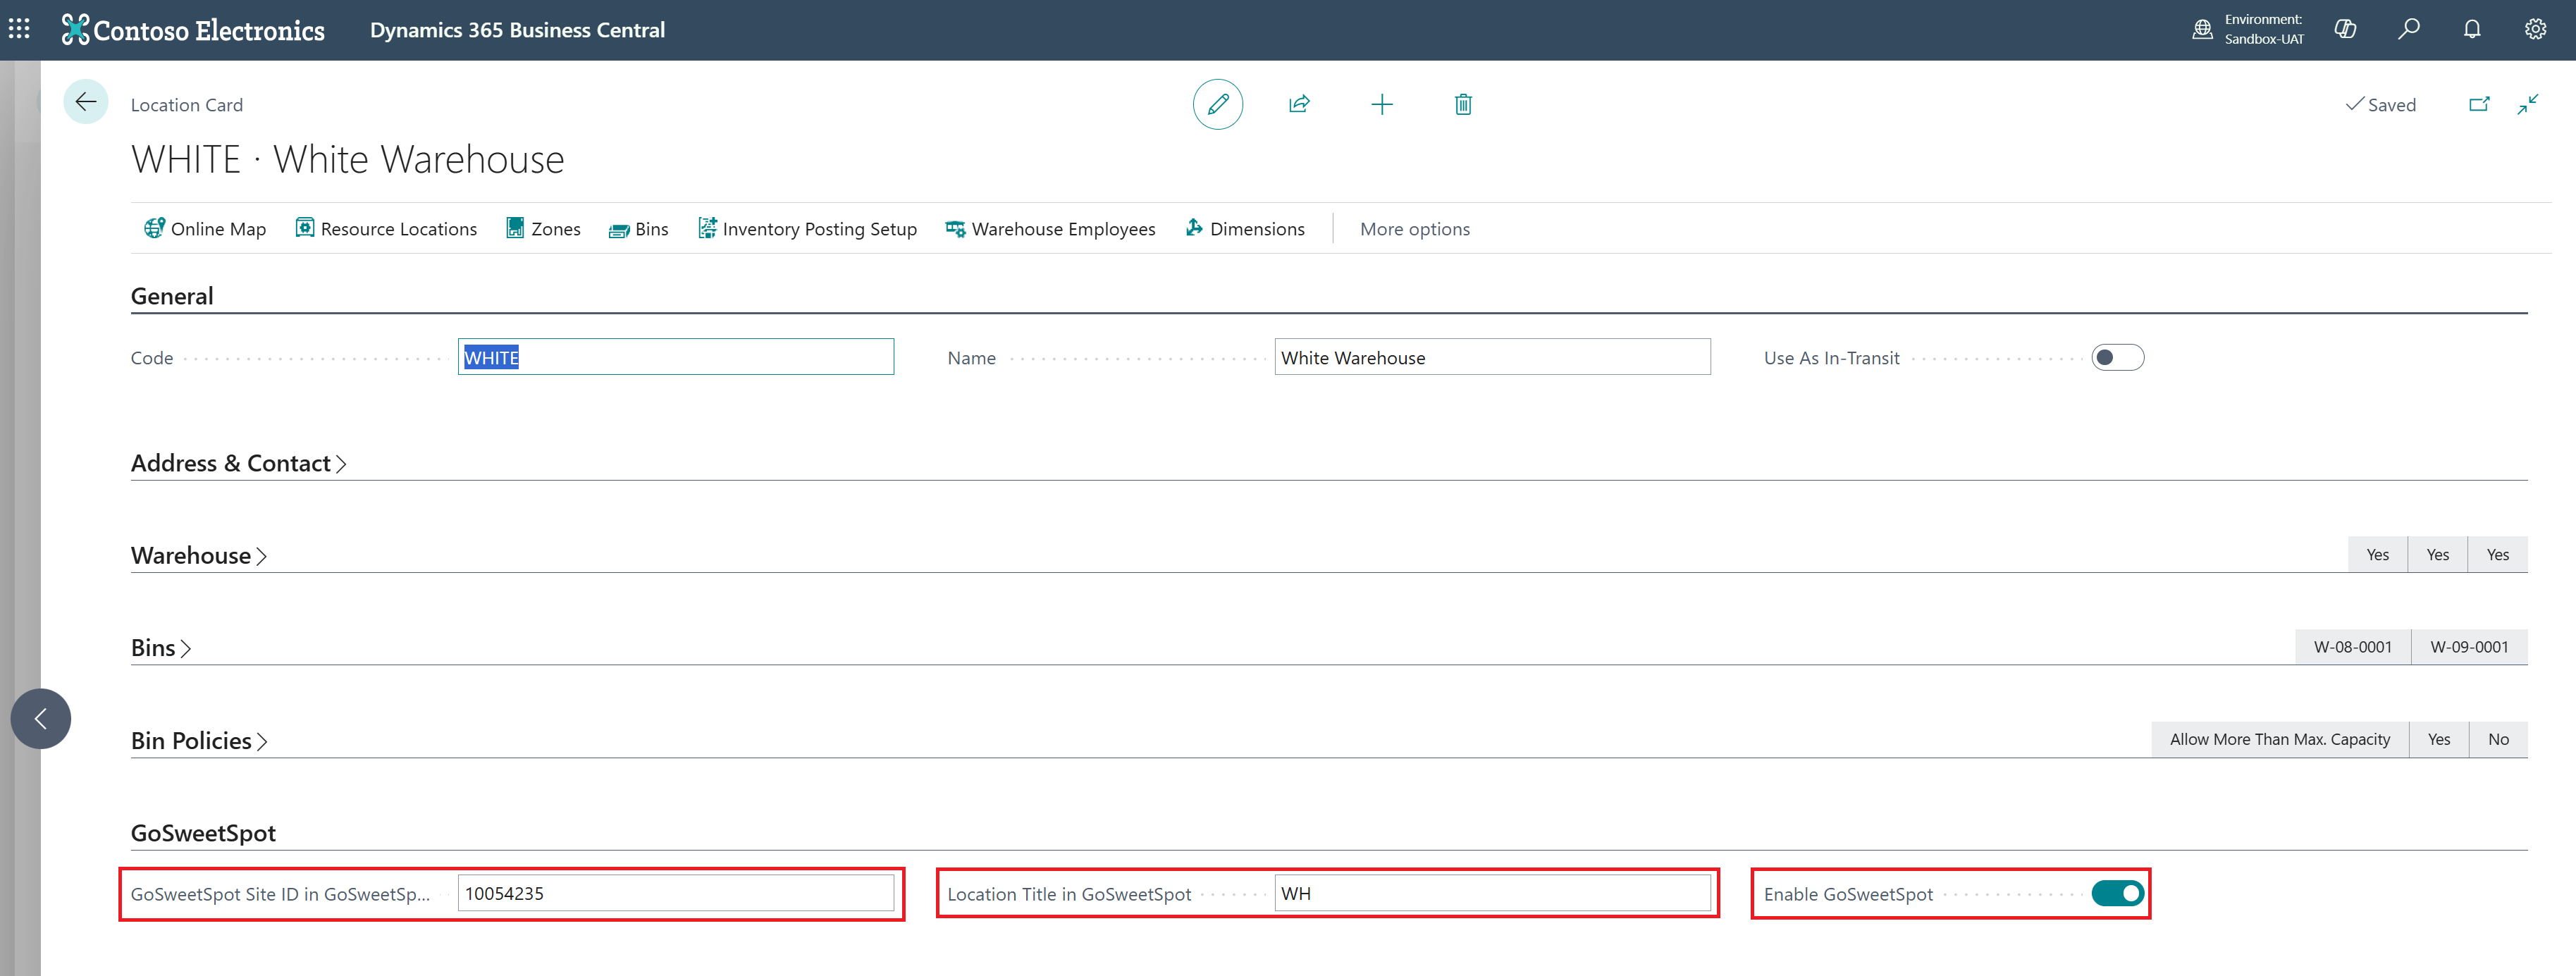The height and width of the screenshot is (976, 2576).
Task: Expand the Bins FastTab section
Action: [x=160, y=647]
